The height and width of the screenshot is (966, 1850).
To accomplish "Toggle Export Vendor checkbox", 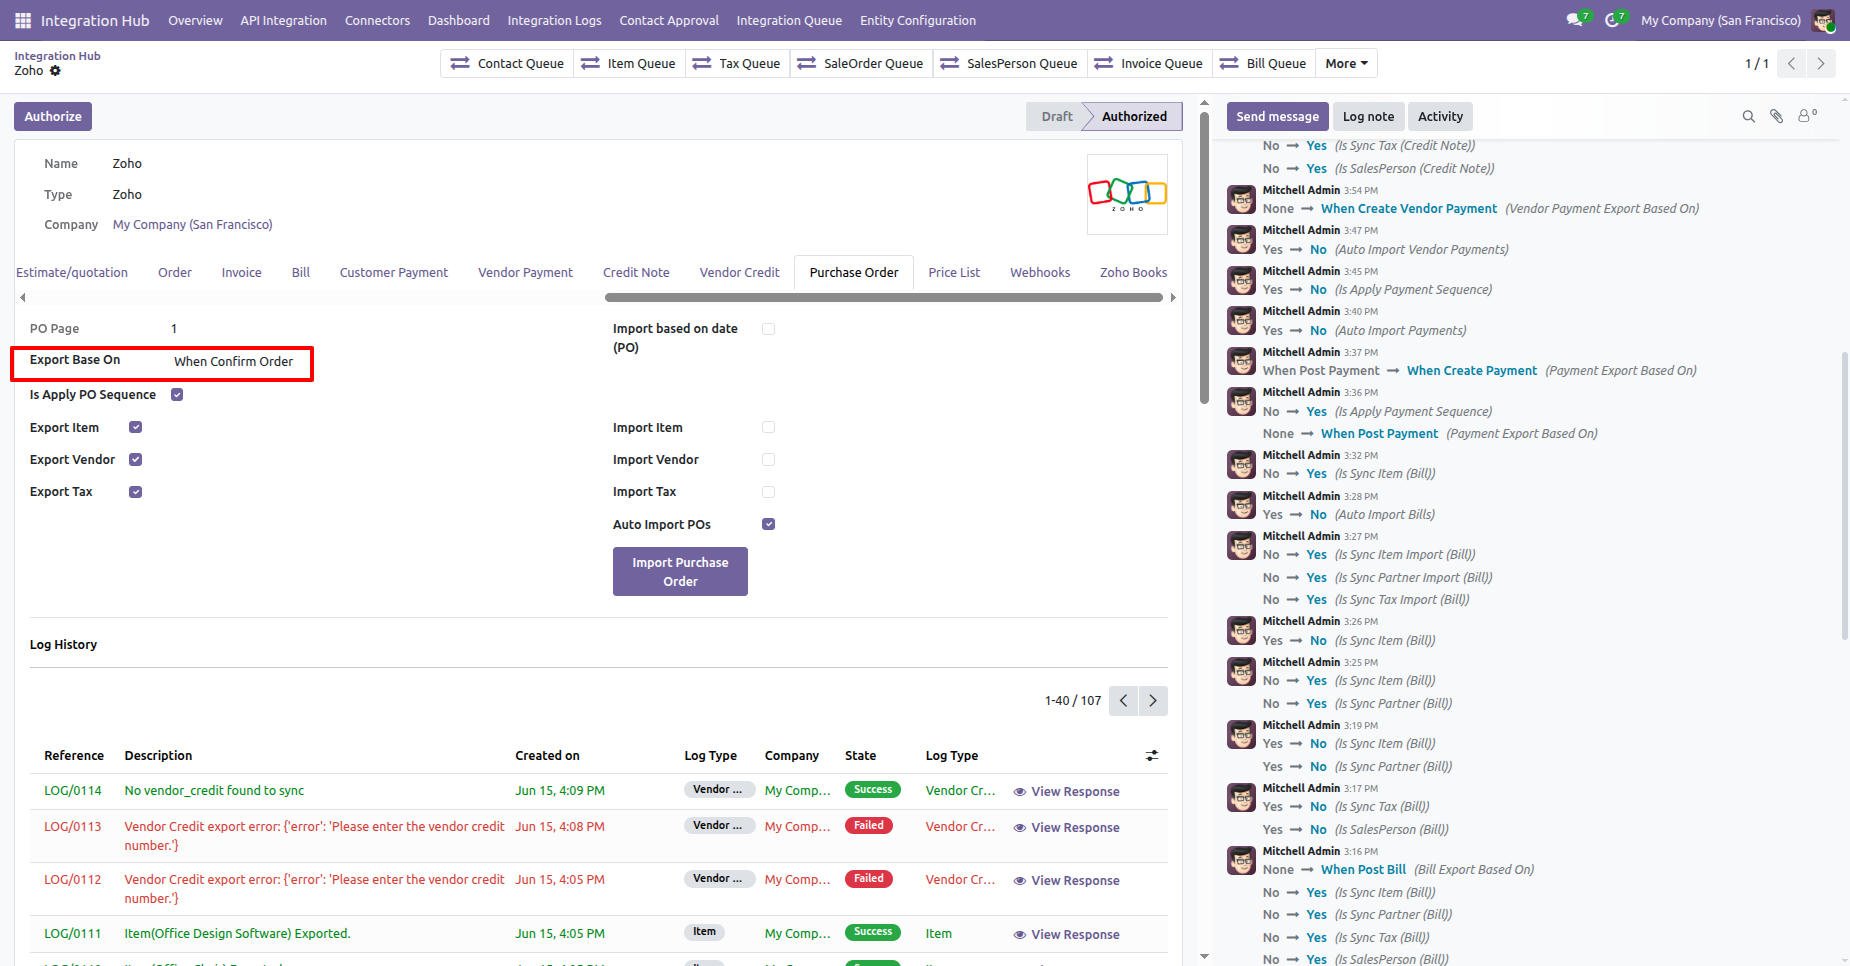I will [136, 460].
